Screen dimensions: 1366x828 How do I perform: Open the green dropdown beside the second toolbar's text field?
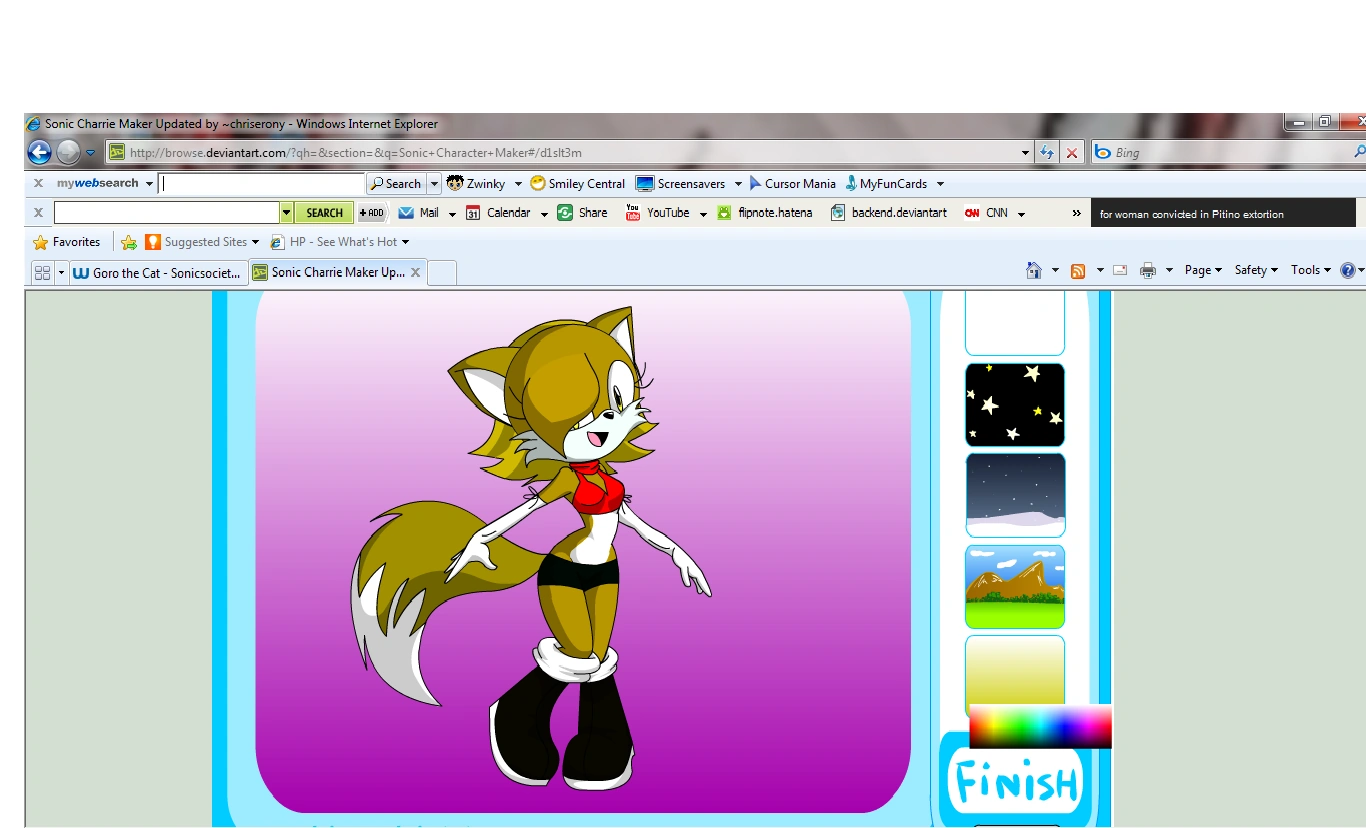[x=287, y=213]
